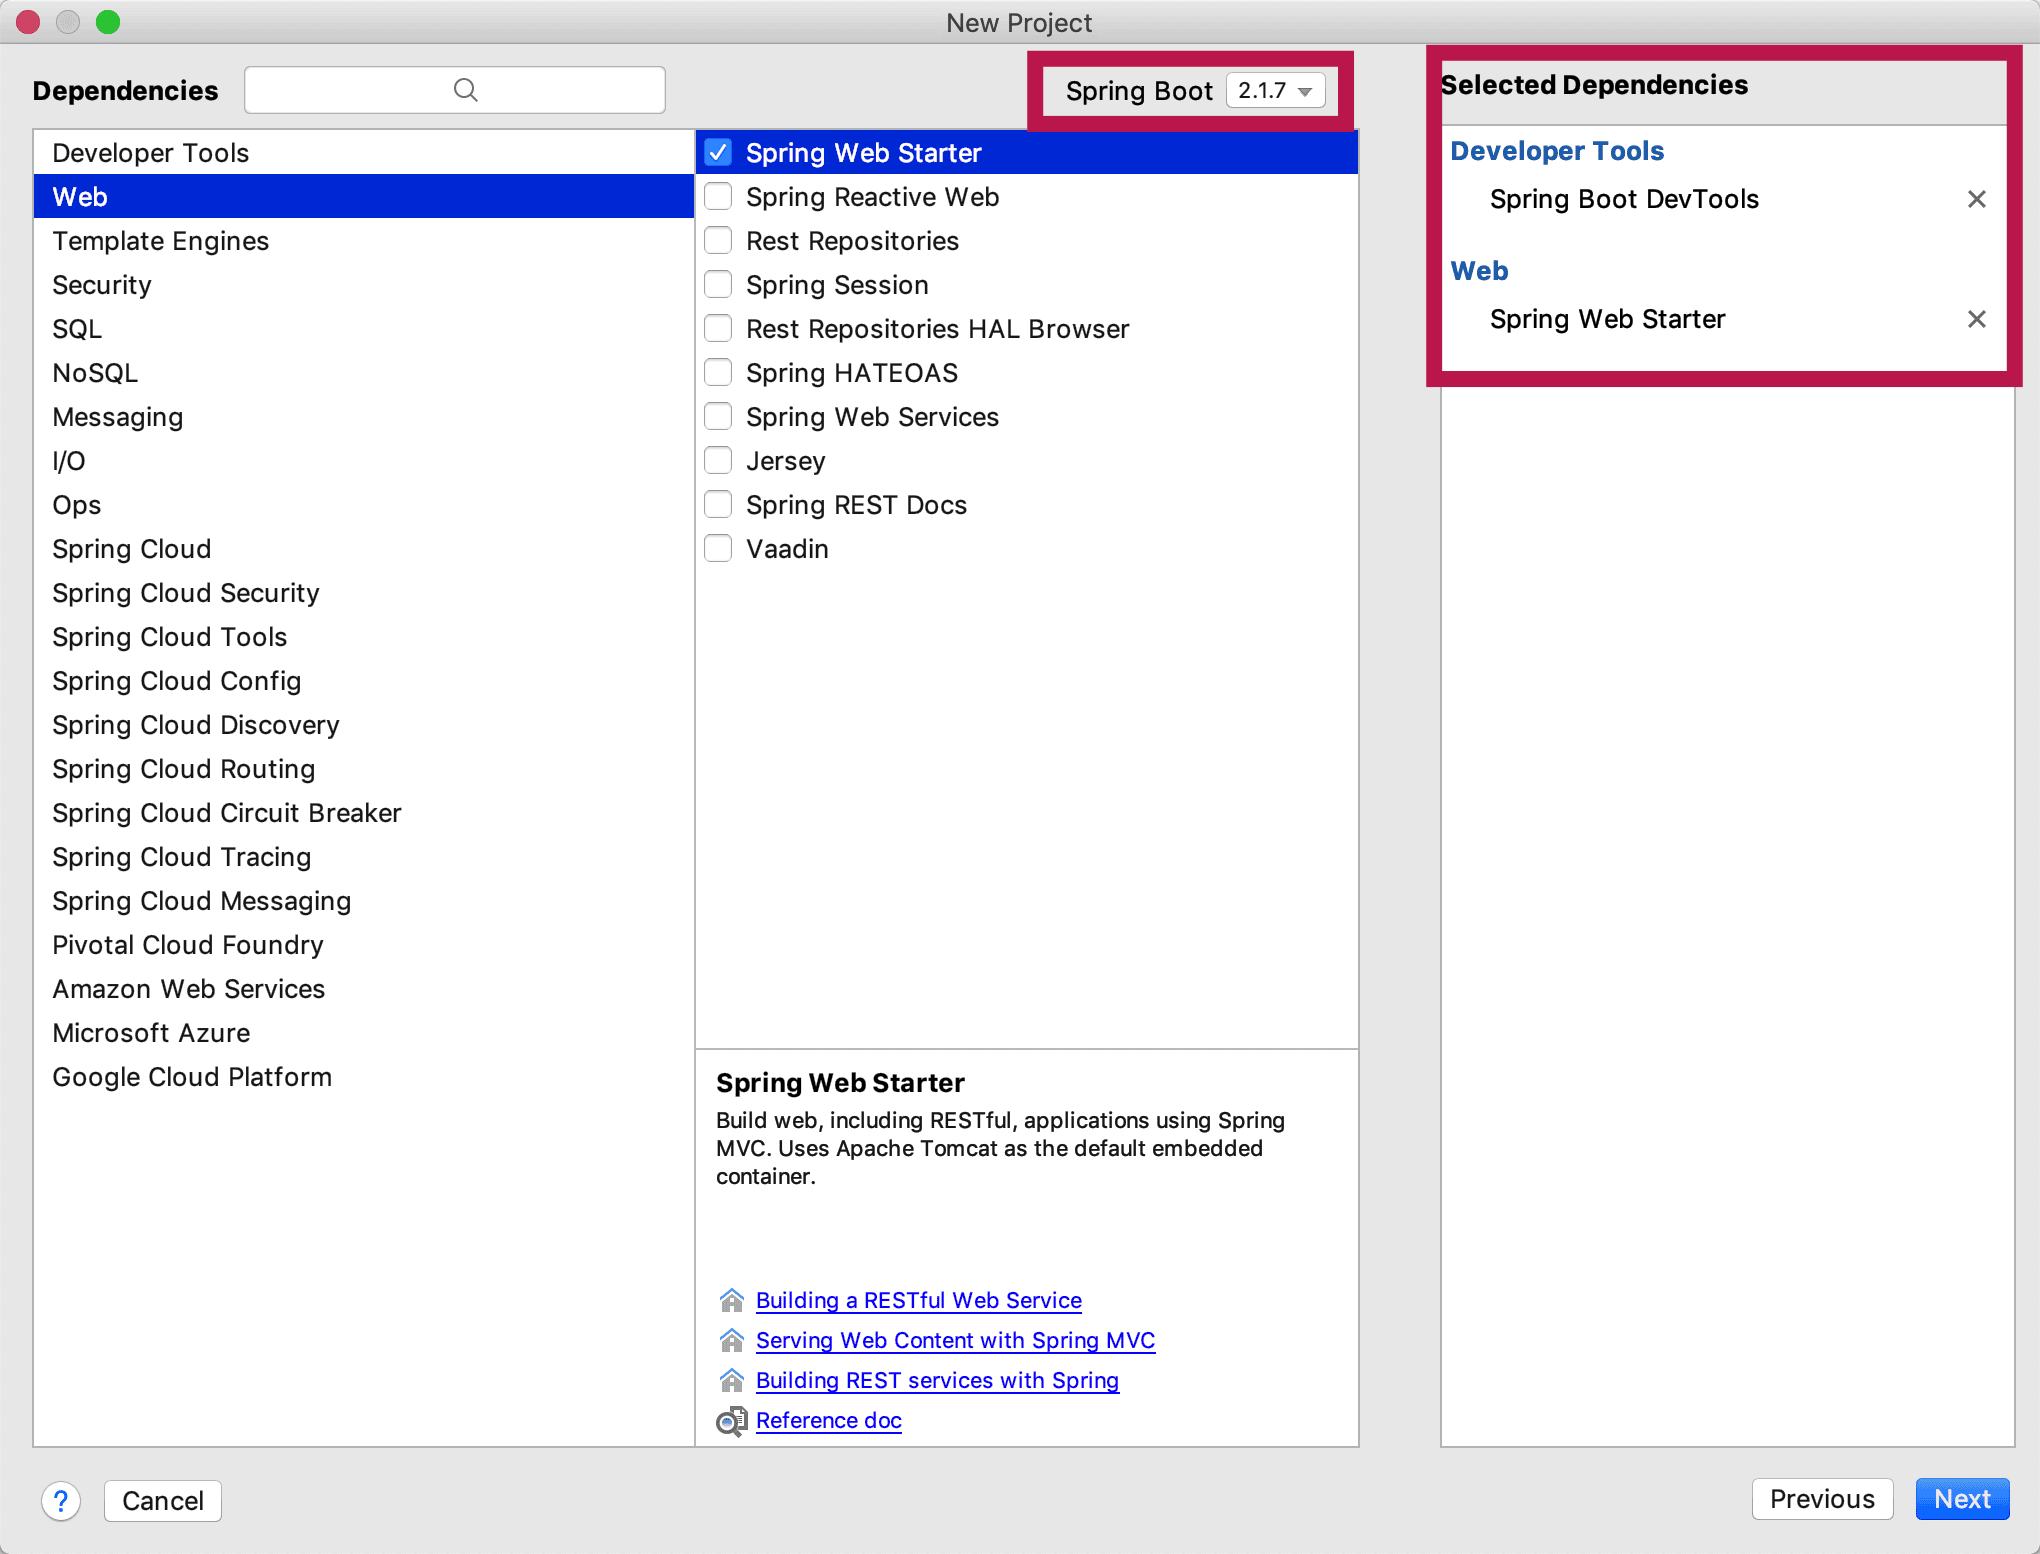Click house icon beside Serving Web Content link
Screen dimensions: 2040x1554
pos(731,1340)
